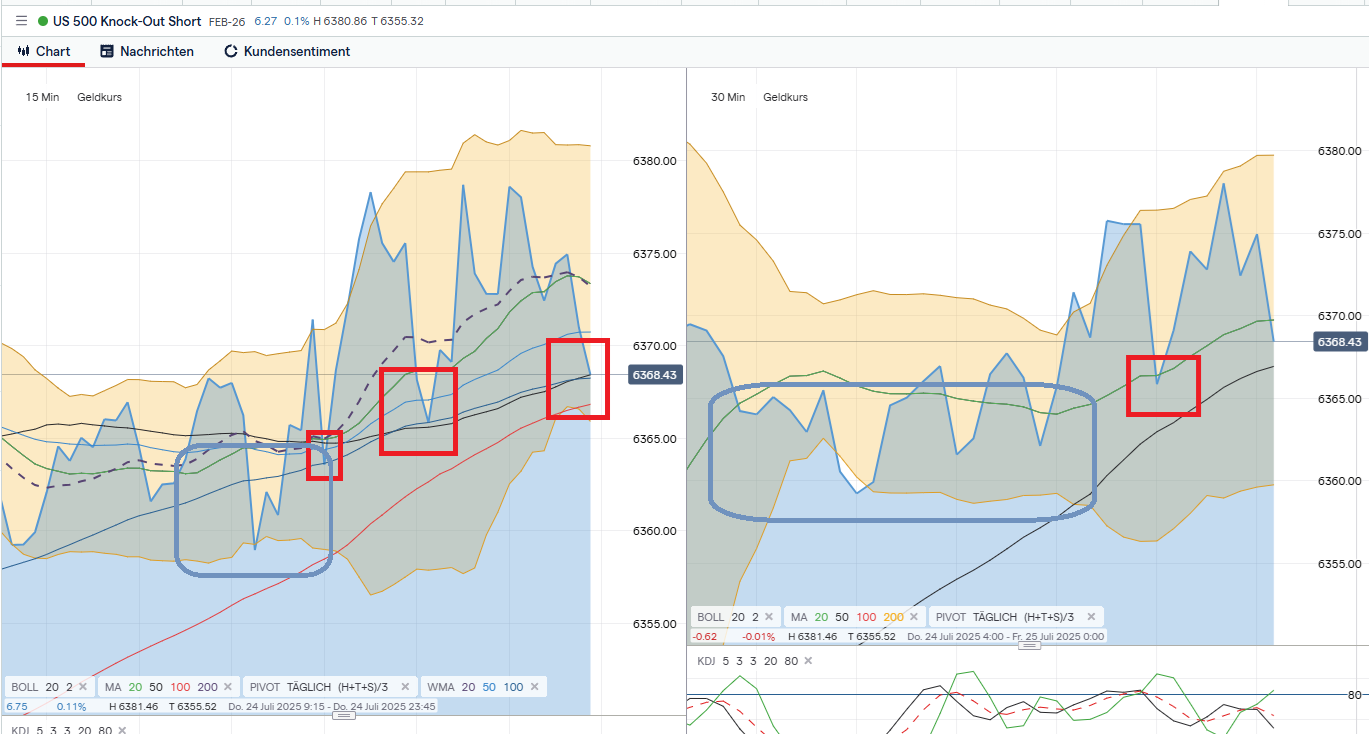Remove PIVOT indicator from 15 Min chart
The image size is (1369, 734).
point(405,687)
